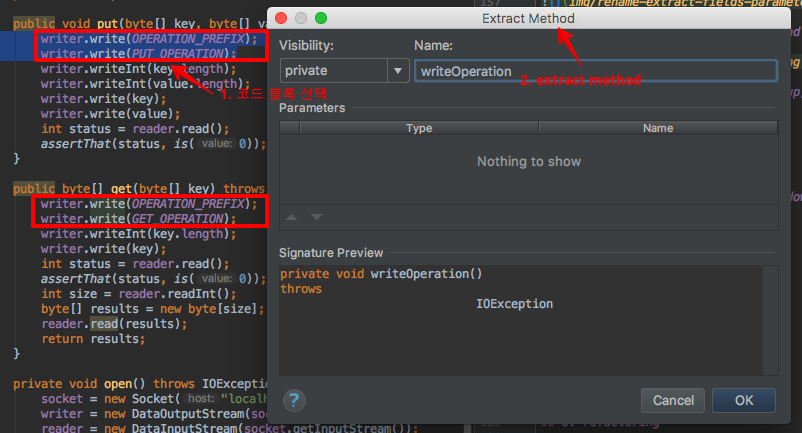Click the throws keyword in signature preview

(301, 289)
